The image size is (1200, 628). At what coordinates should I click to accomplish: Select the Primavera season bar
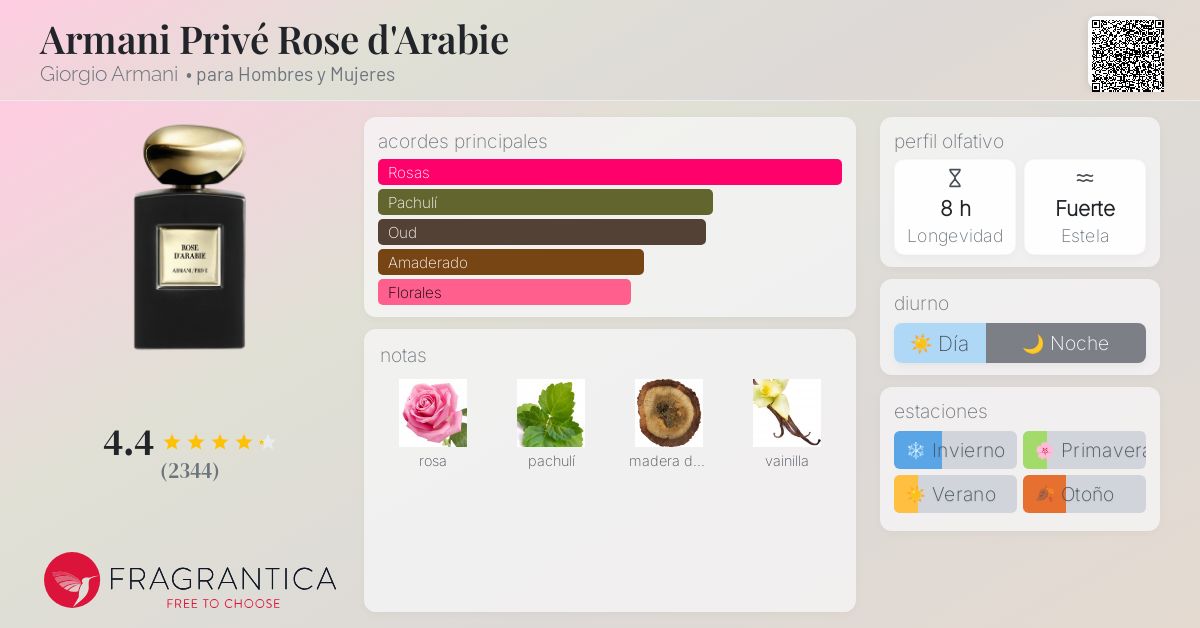[1084, 450]
